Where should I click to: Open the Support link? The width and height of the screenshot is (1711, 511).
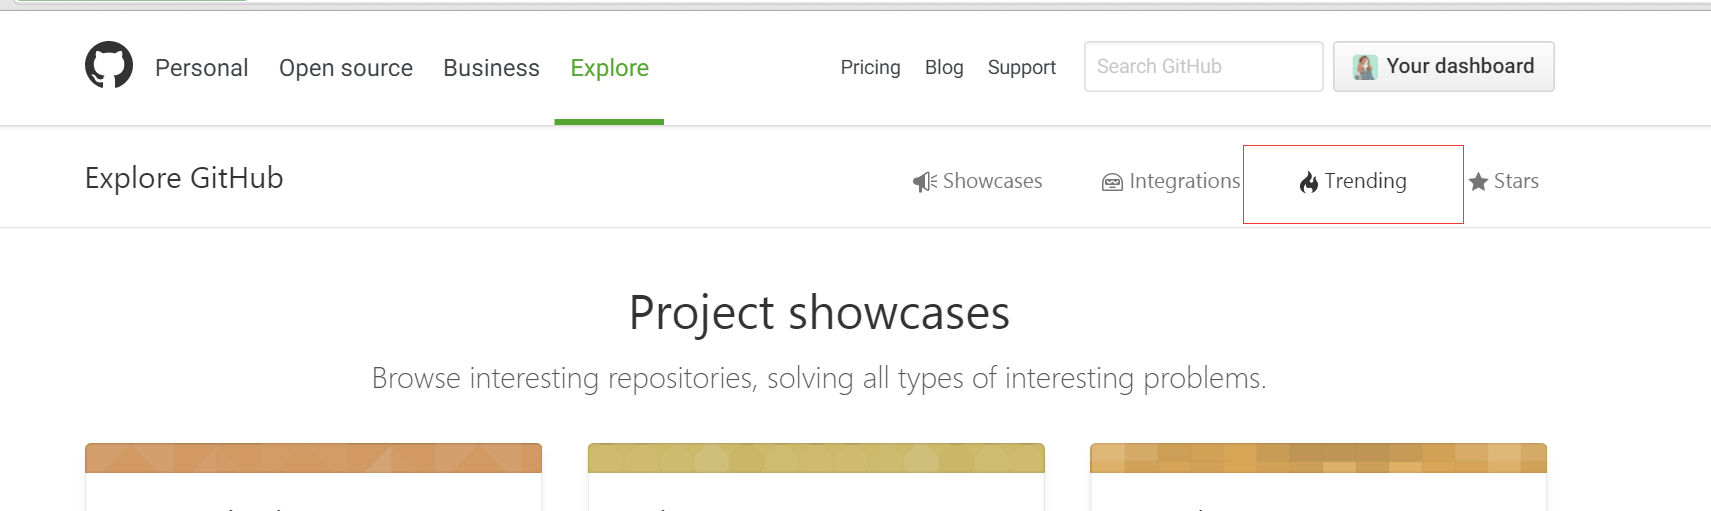click(1021, 67)
